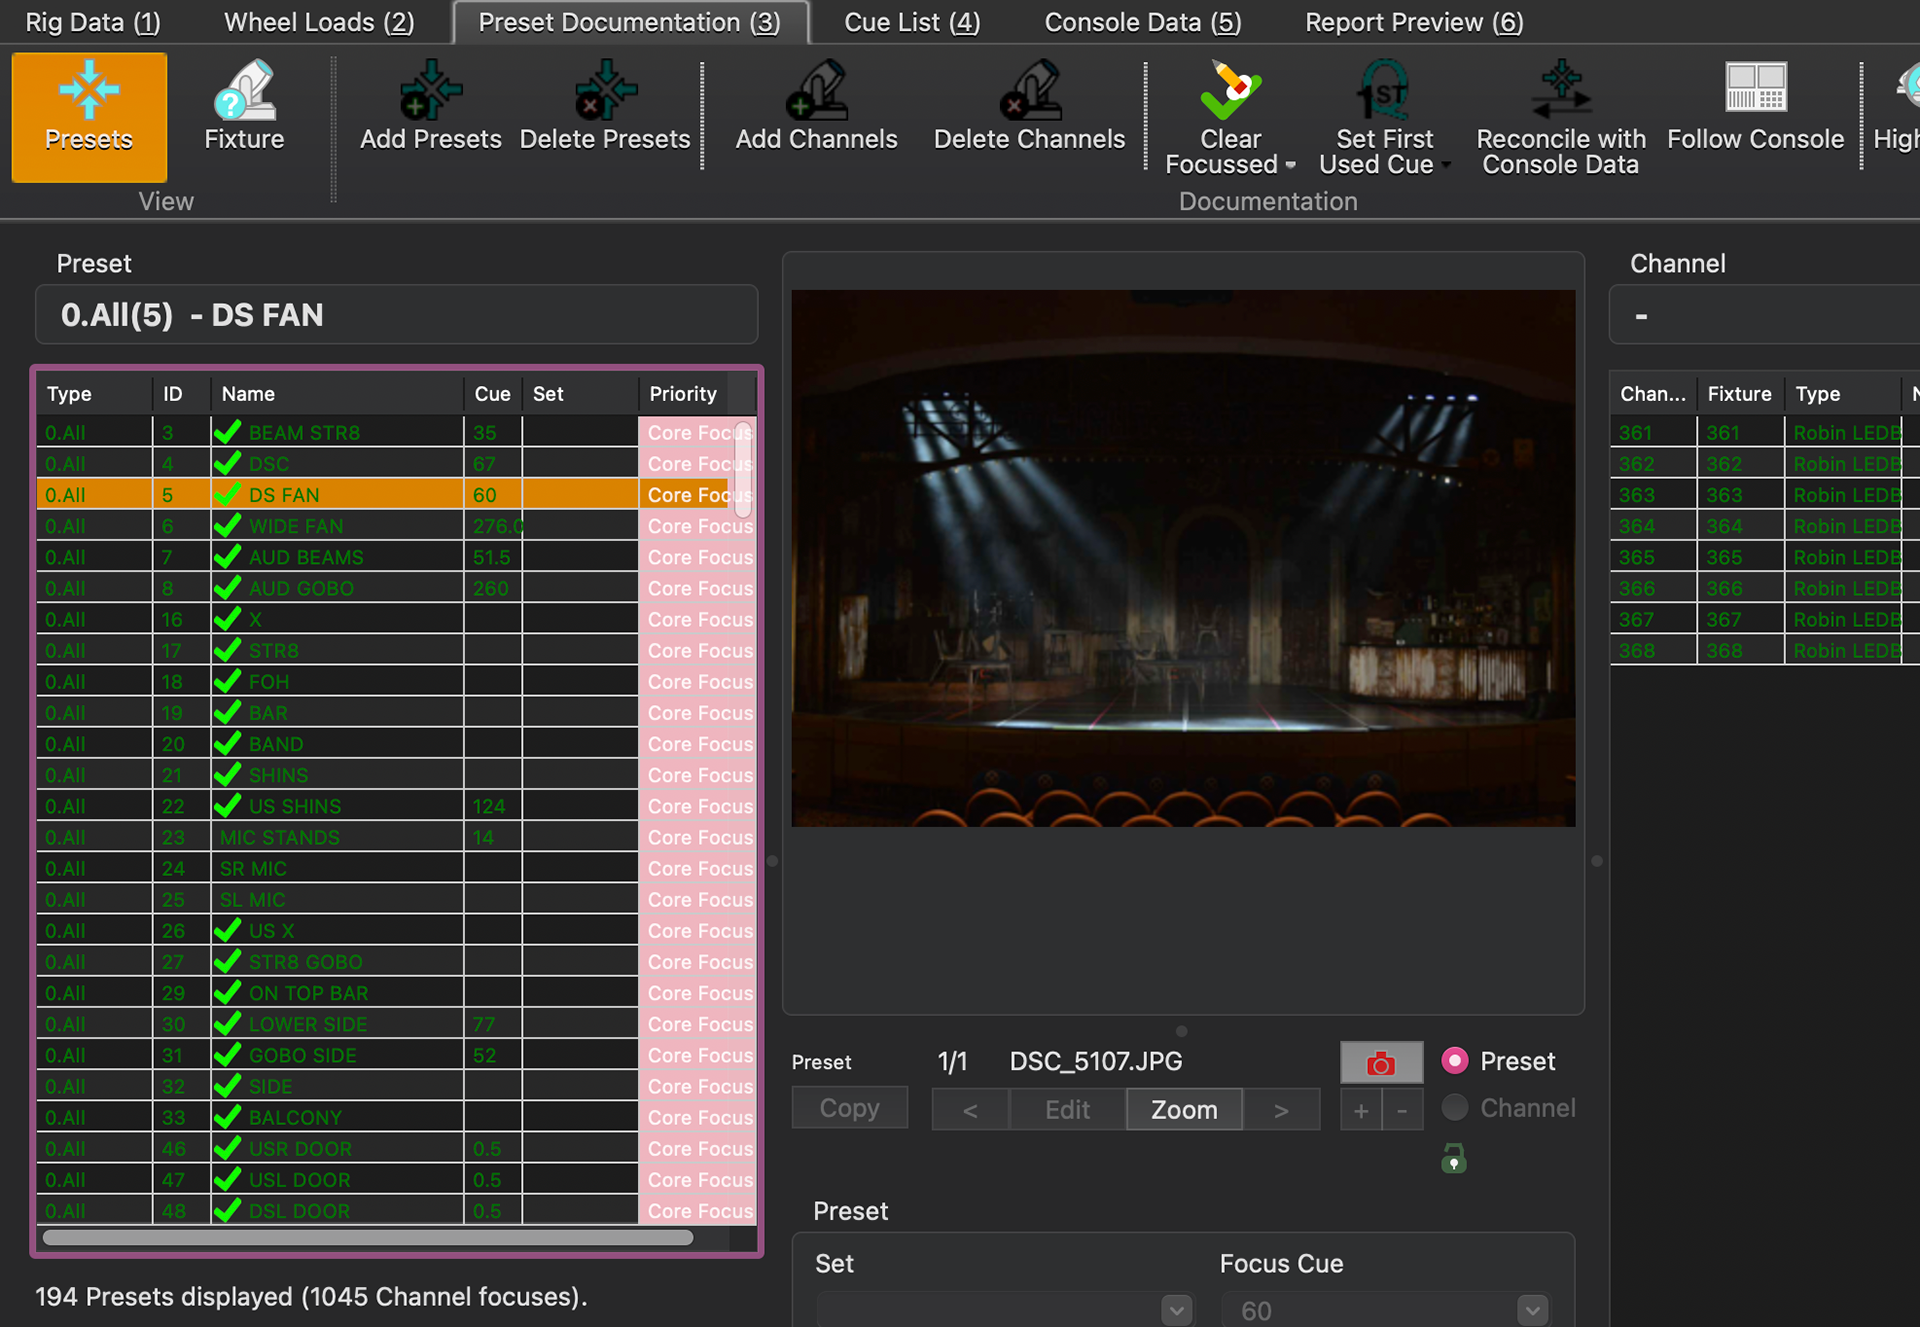Click the Copy button

(x=850, y=1108)
